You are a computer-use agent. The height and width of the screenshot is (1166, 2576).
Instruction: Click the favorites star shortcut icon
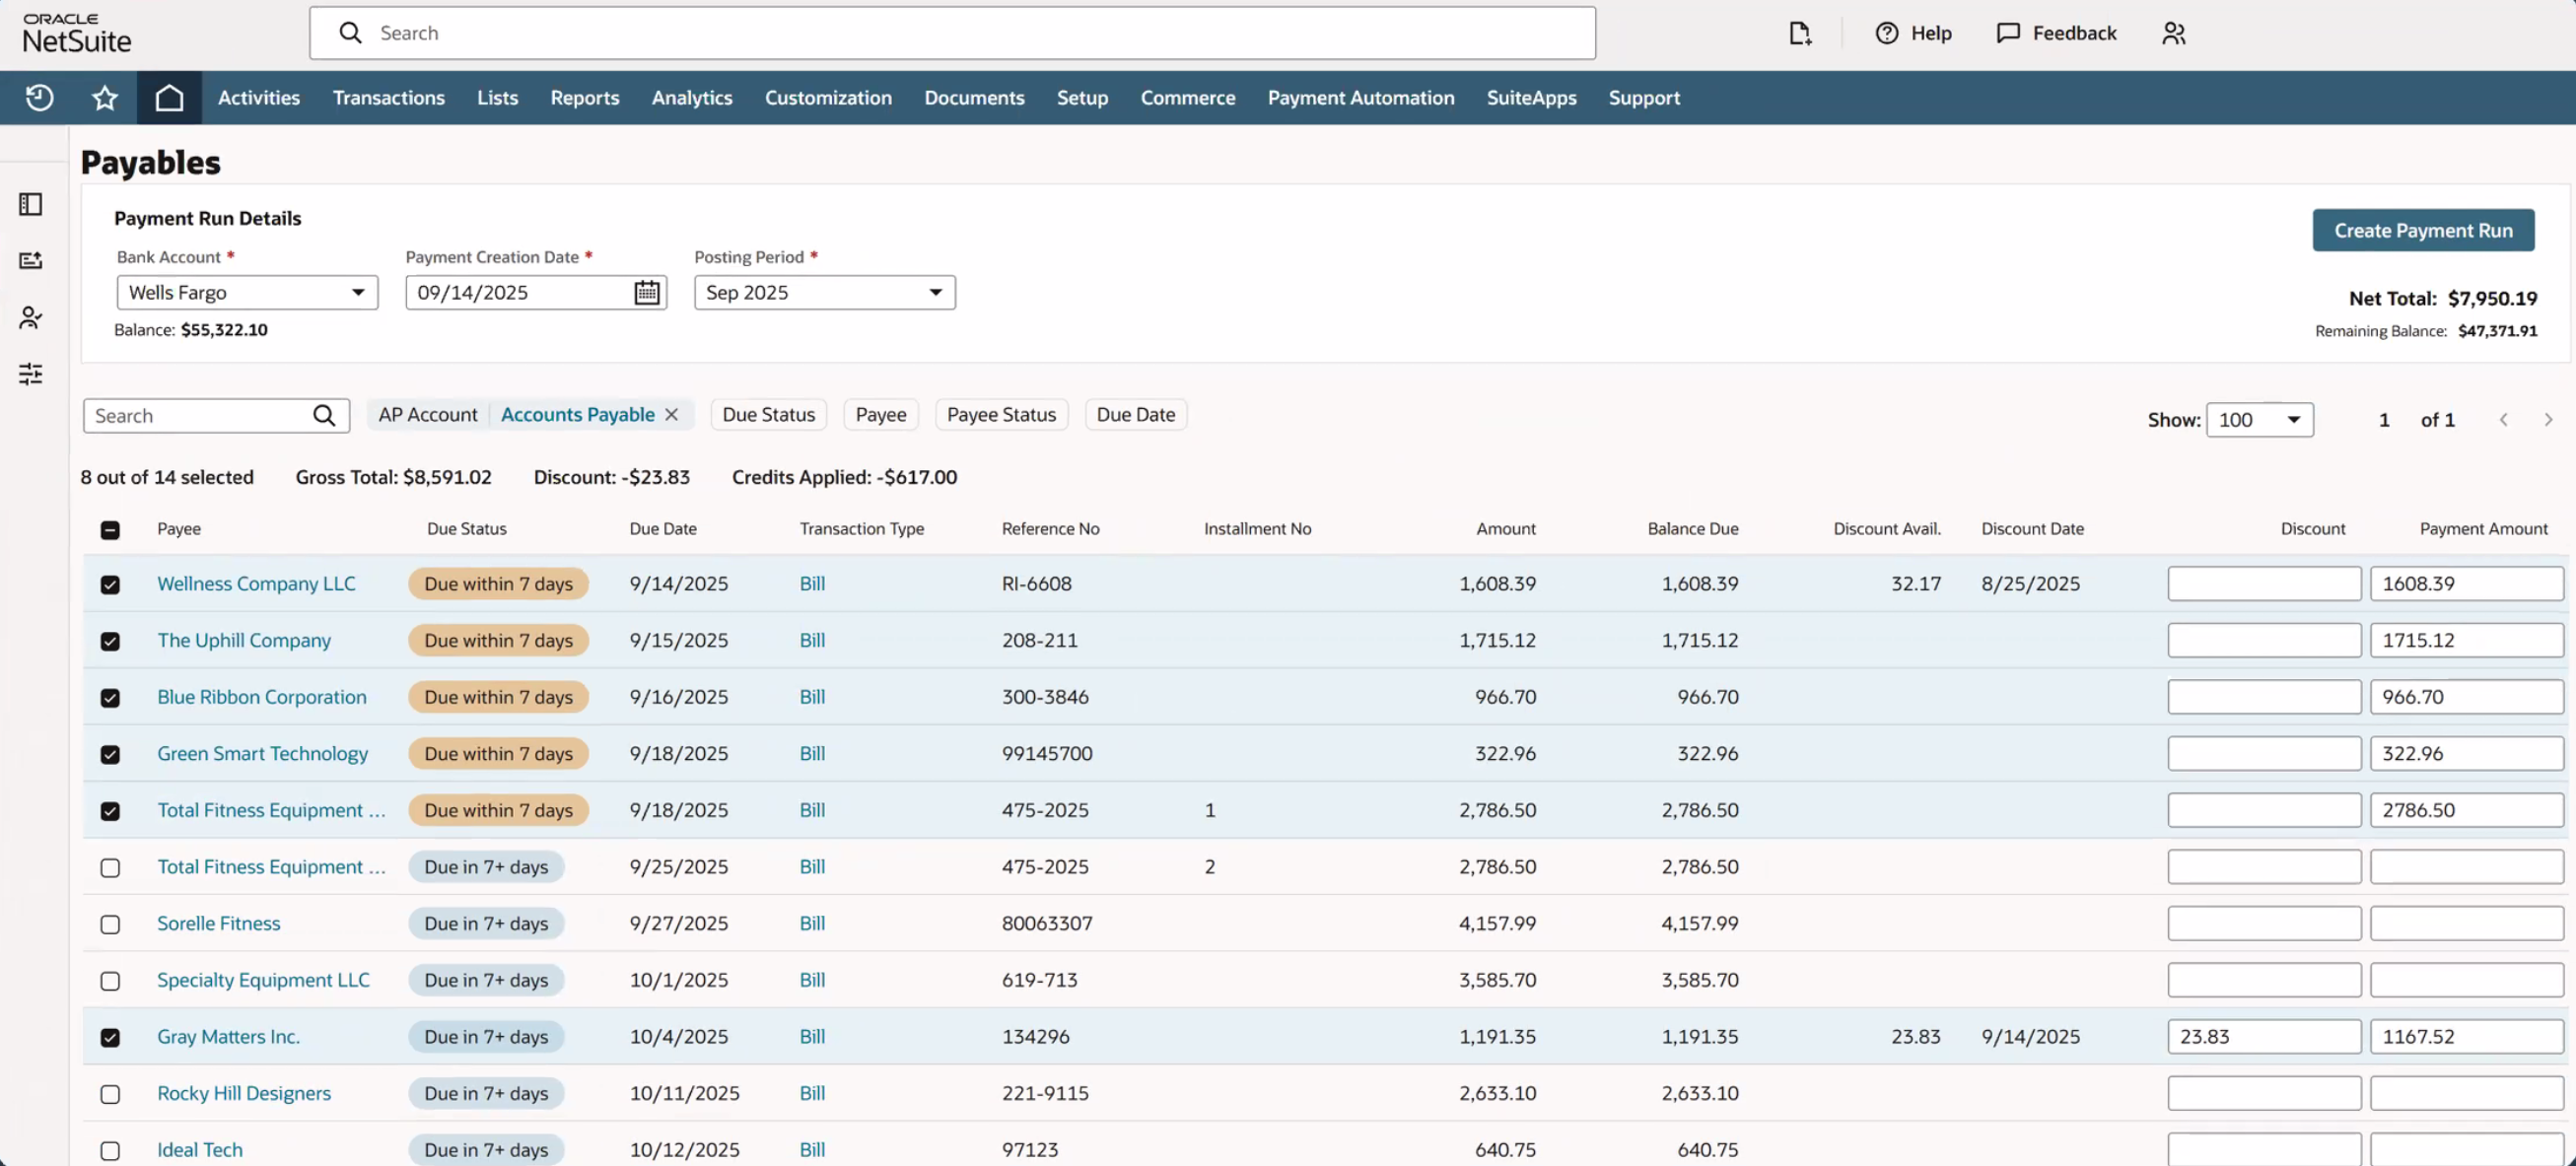click(x=104, y=97)
